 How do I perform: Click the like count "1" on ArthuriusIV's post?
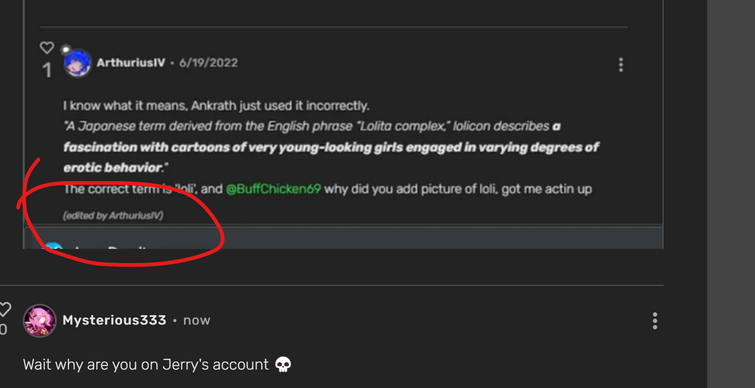[x=47, y=71]
